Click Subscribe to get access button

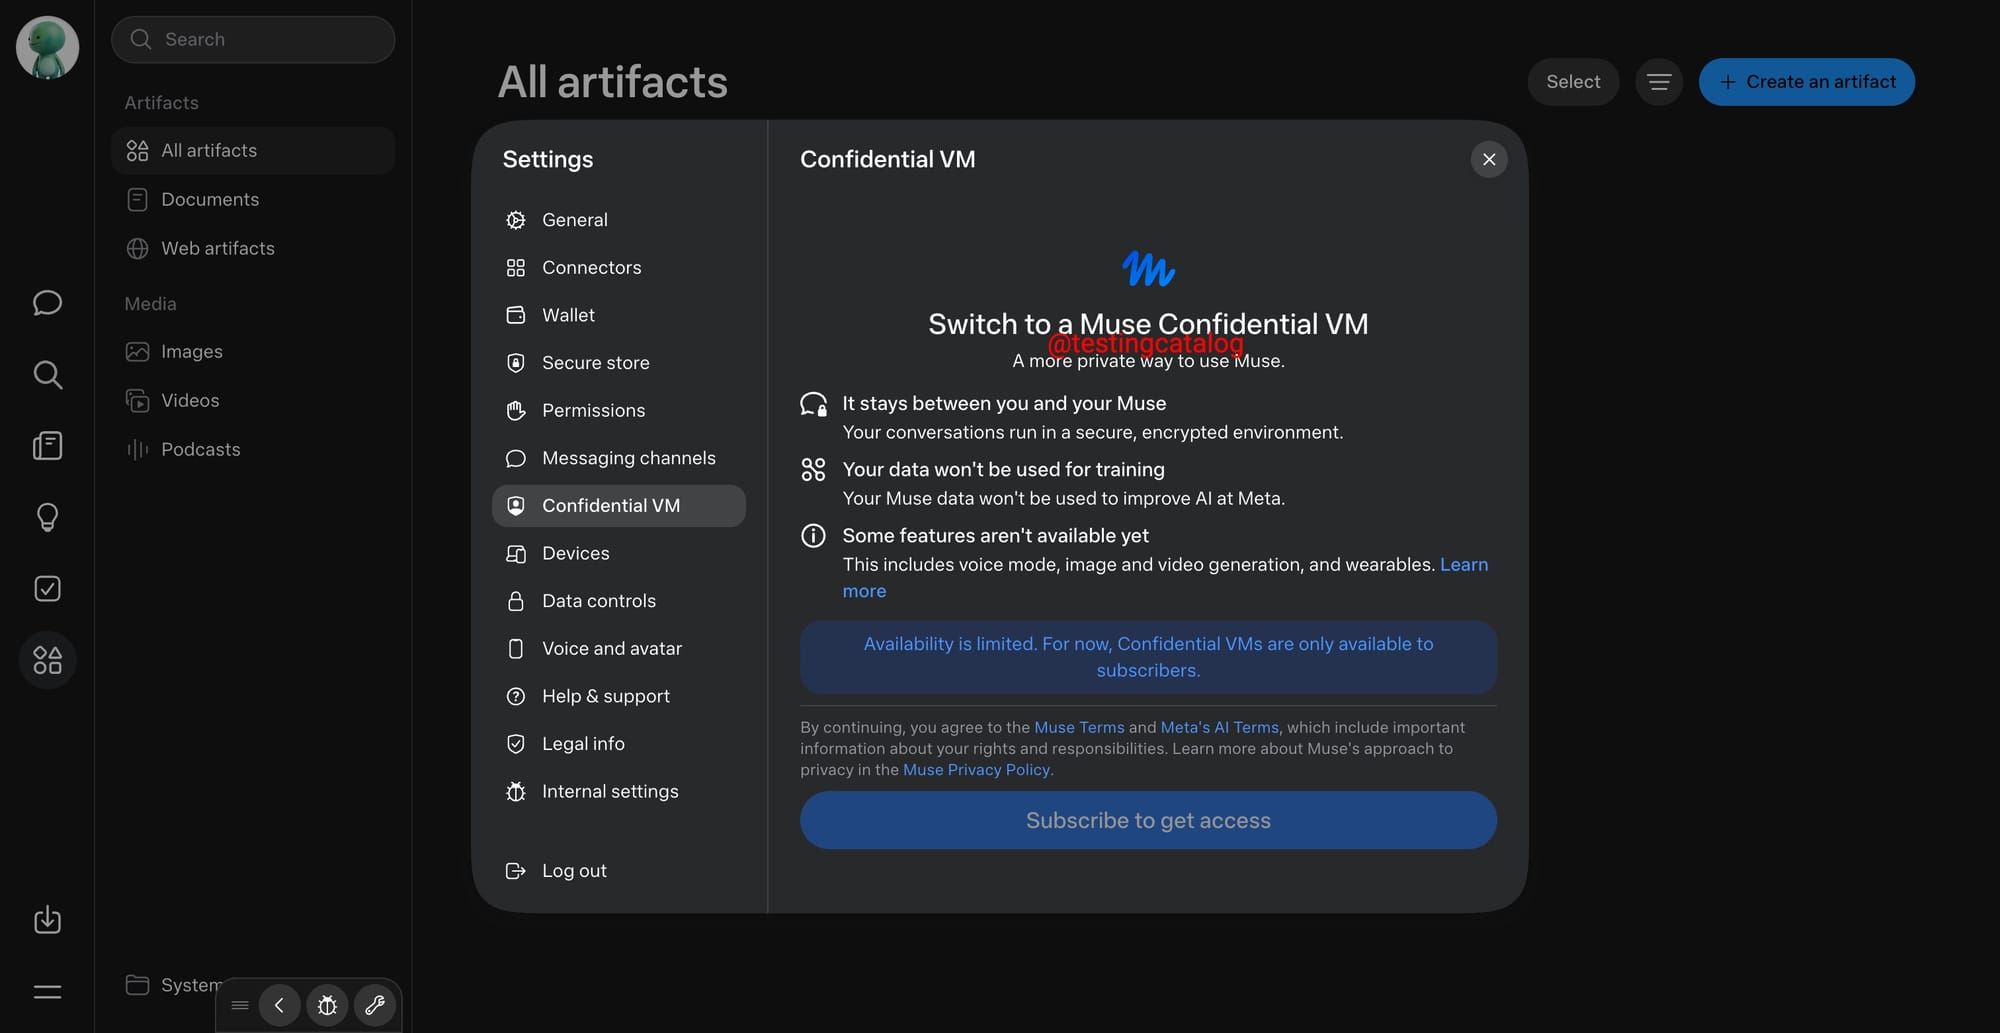1148,821
